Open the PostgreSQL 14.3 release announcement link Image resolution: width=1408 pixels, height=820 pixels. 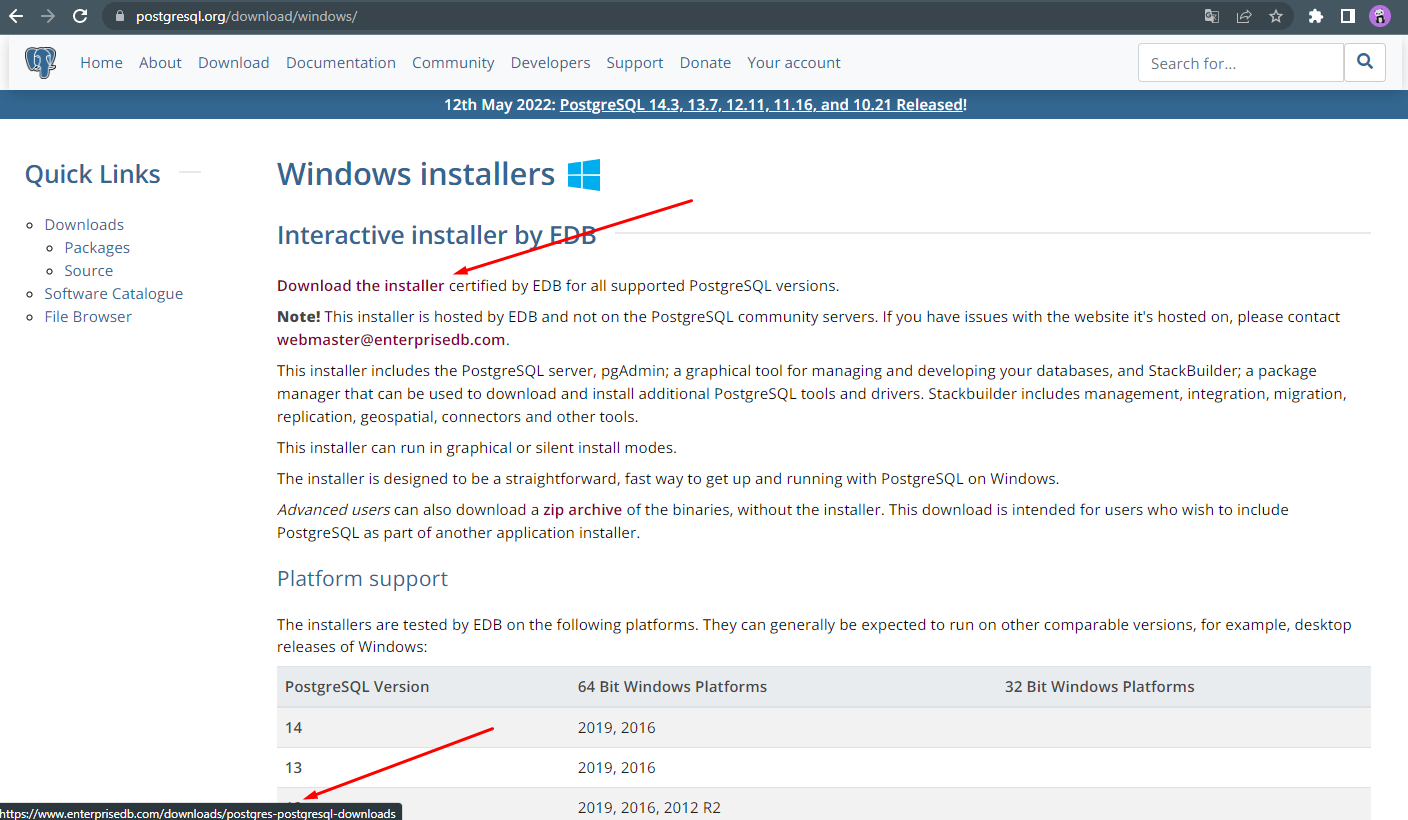tap(761, 104)
